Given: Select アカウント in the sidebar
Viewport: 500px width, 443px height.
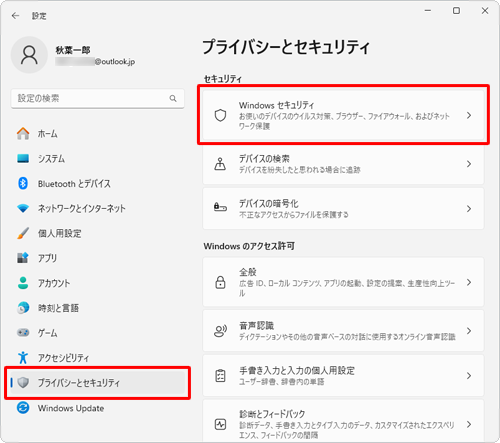Looking at the screenshot, I should 54,283.
